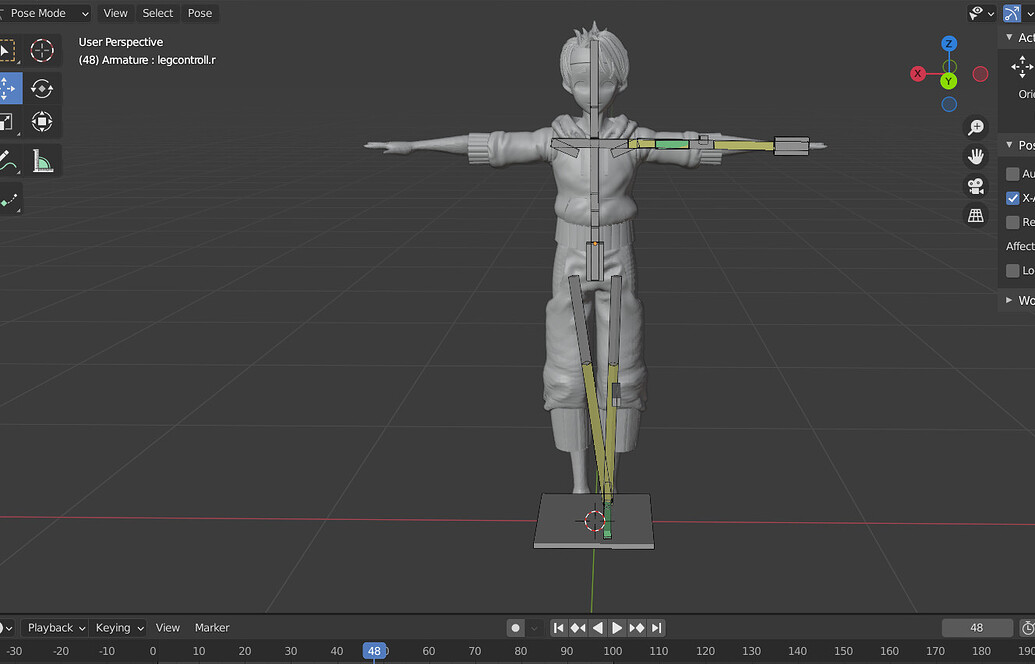Click the current frame field showing 48
Image resolution: width=1035 pixels, height=664 pixels.
[977, 628]
